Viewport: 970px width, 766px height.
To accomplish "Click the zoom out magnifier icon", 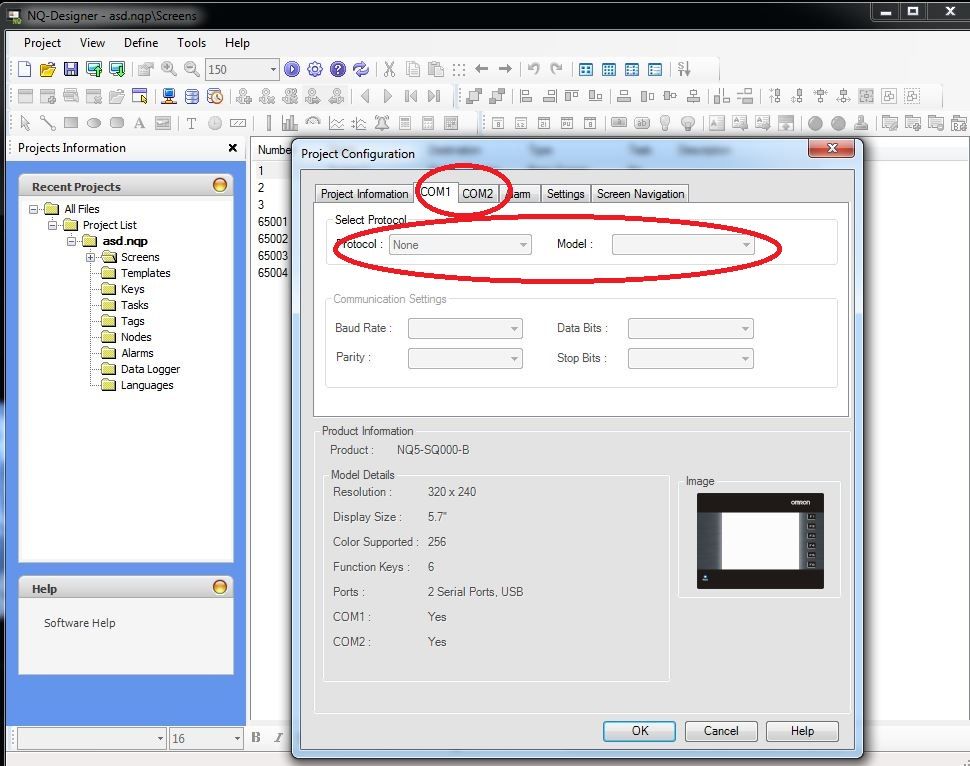I will [x=192, y=69].
